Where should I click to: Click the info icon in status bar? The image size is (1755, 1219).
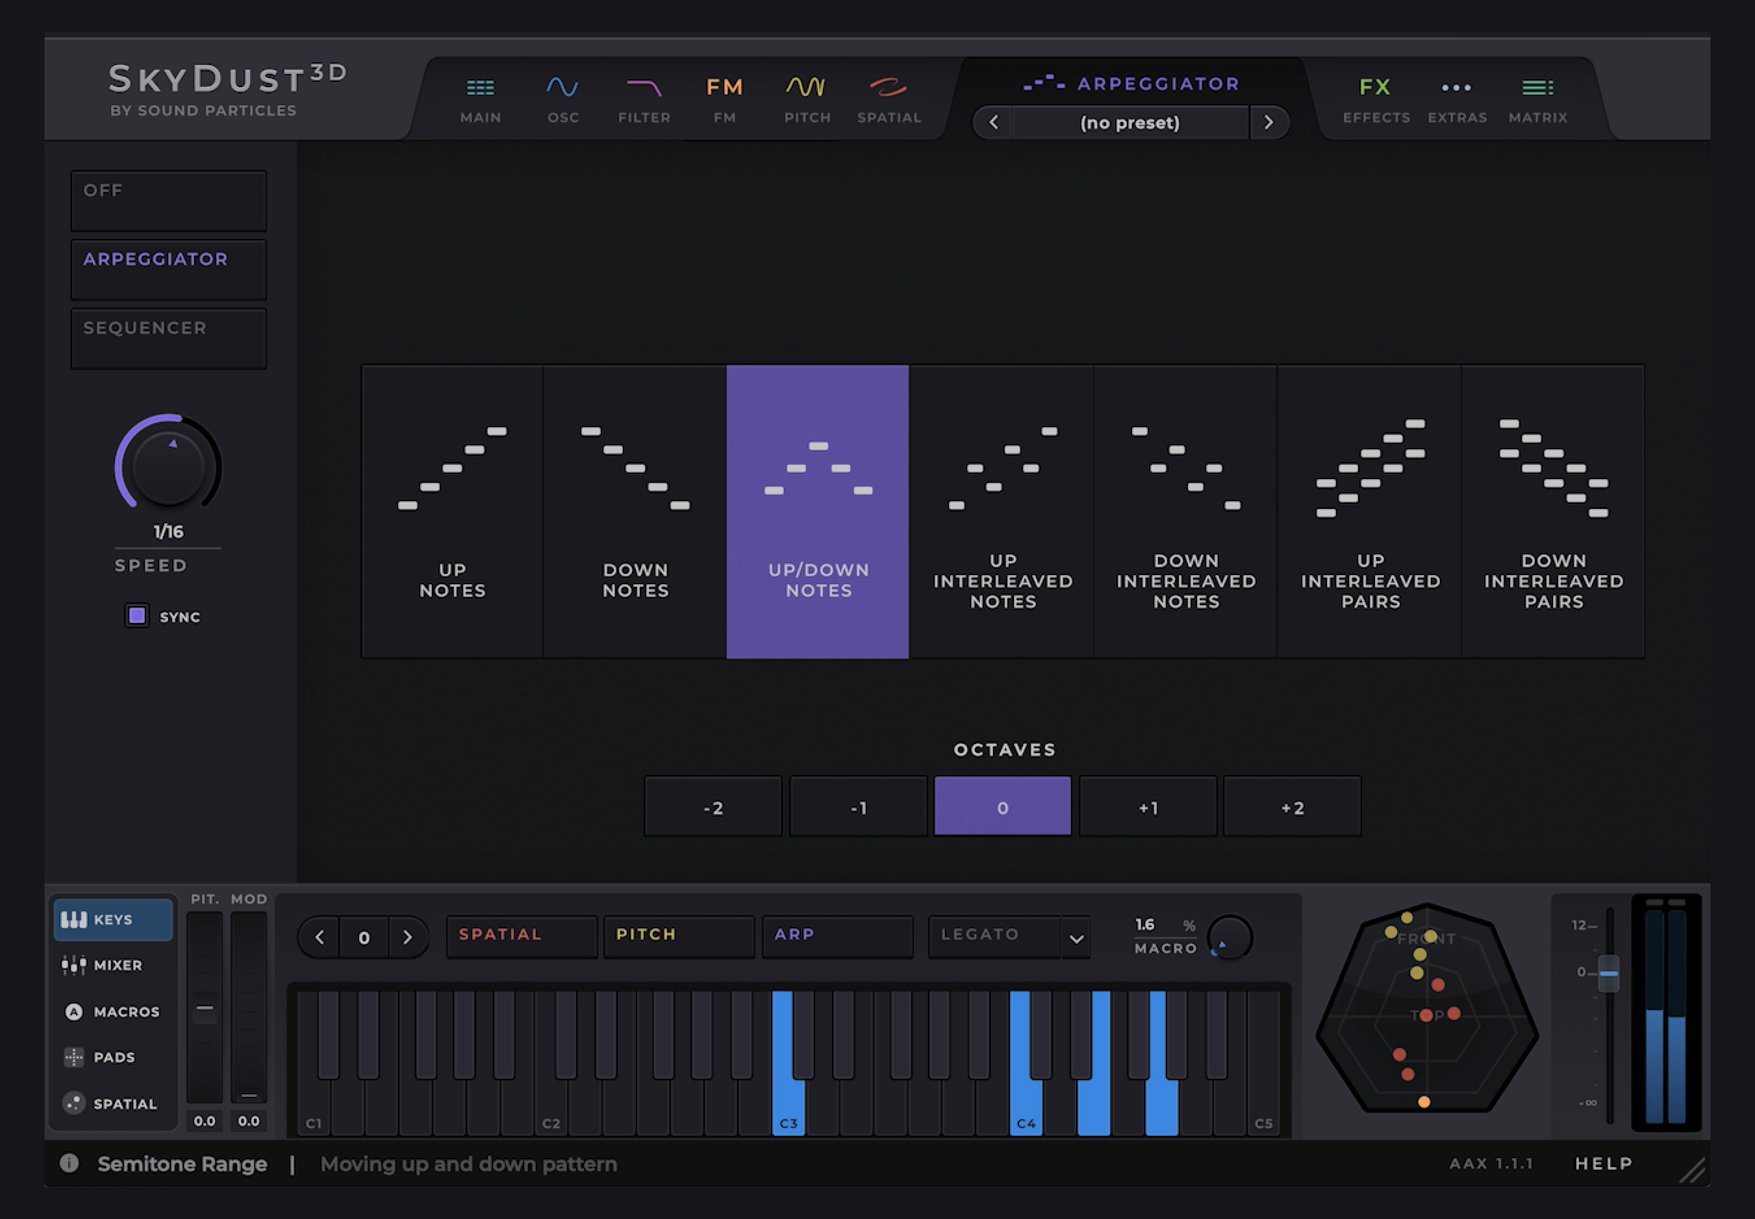pos(69,1163)
